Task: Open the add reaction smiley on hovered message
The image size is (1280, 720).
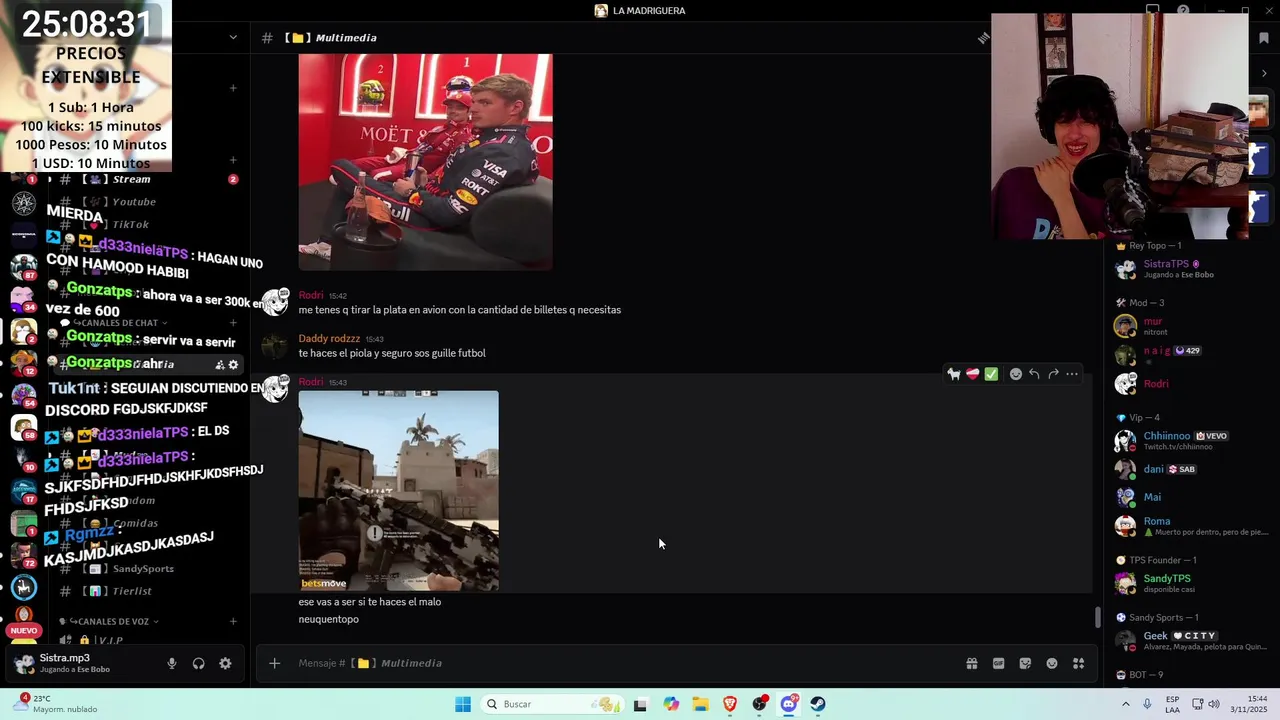Action: tap(1015, 374)
